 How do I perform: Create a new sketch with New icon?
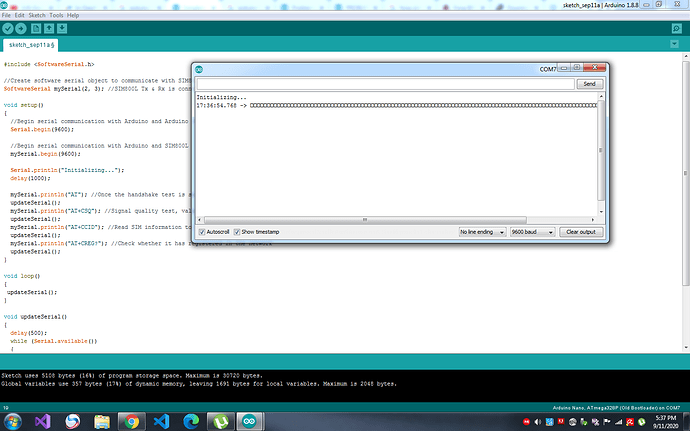(x=36, y=29)
